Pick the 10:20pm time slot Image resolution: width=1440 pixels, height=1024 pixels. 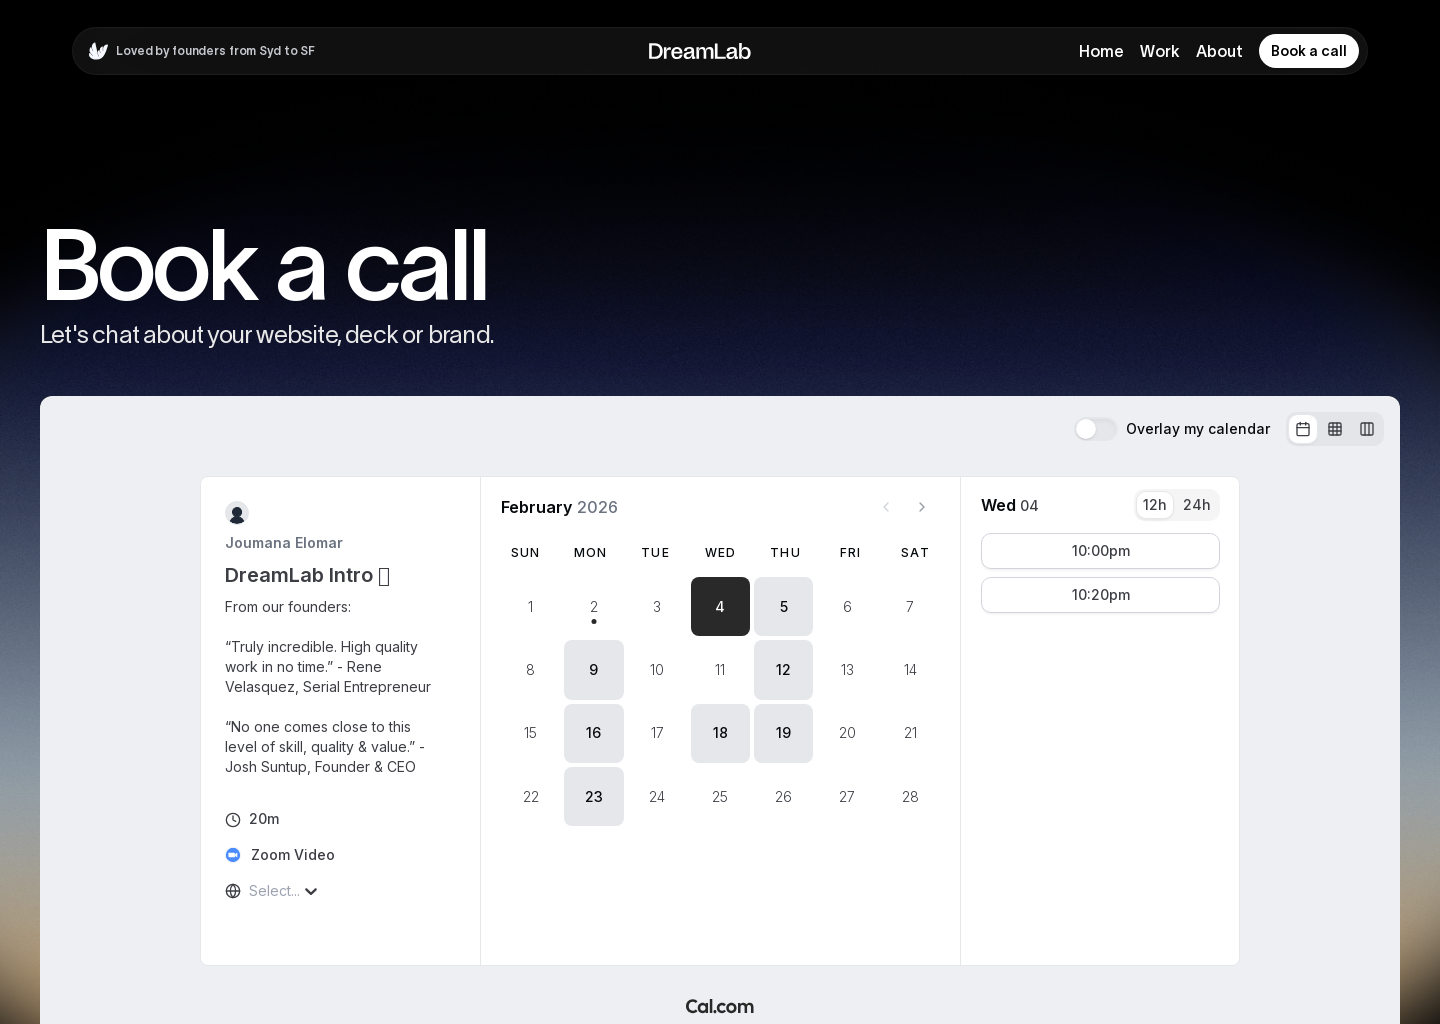1100,595
